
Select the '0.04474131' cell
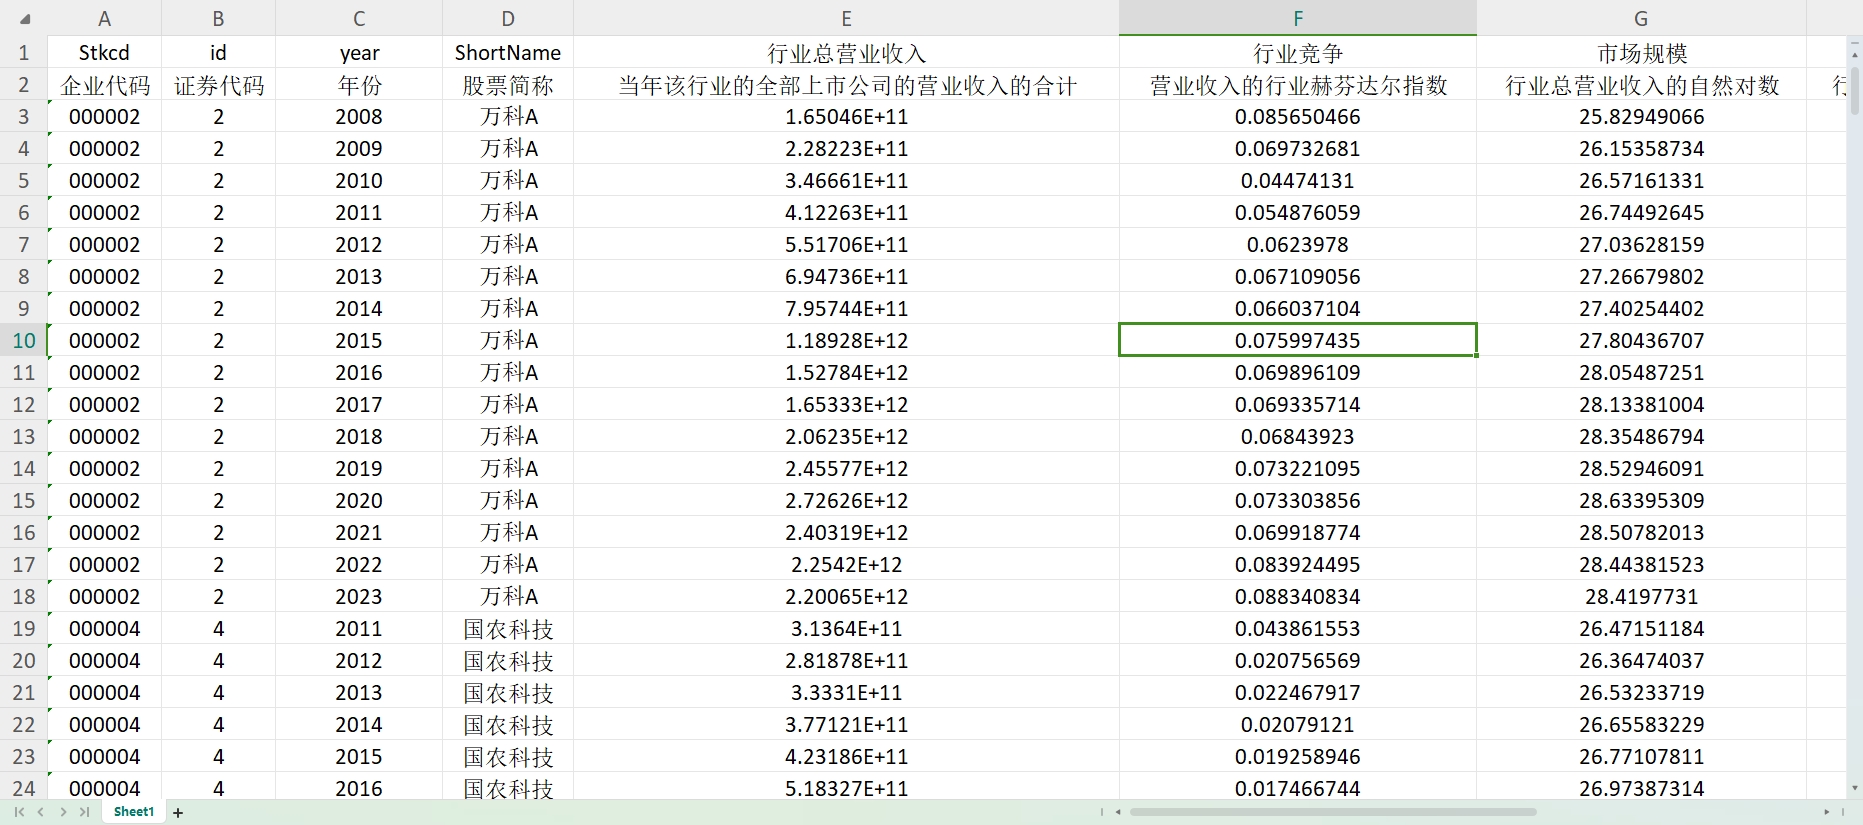pyautogui.click(x=1298, y=180)
